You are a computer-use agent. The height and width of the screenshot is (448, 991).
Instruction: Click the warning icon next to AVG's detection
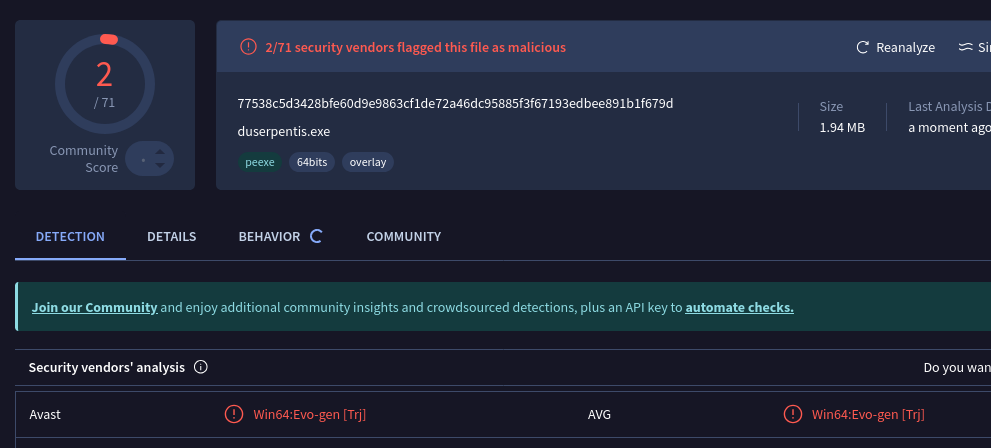click(792, 414)
